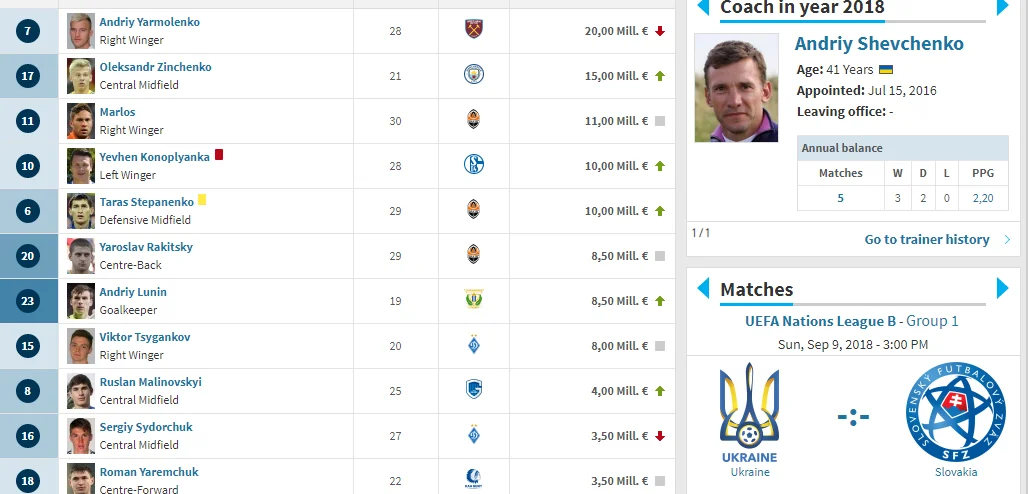Click Genk crest beside Ruslan Malinovskyi
This screenshot has height=494, width=1028.
[x=474, y=390]
